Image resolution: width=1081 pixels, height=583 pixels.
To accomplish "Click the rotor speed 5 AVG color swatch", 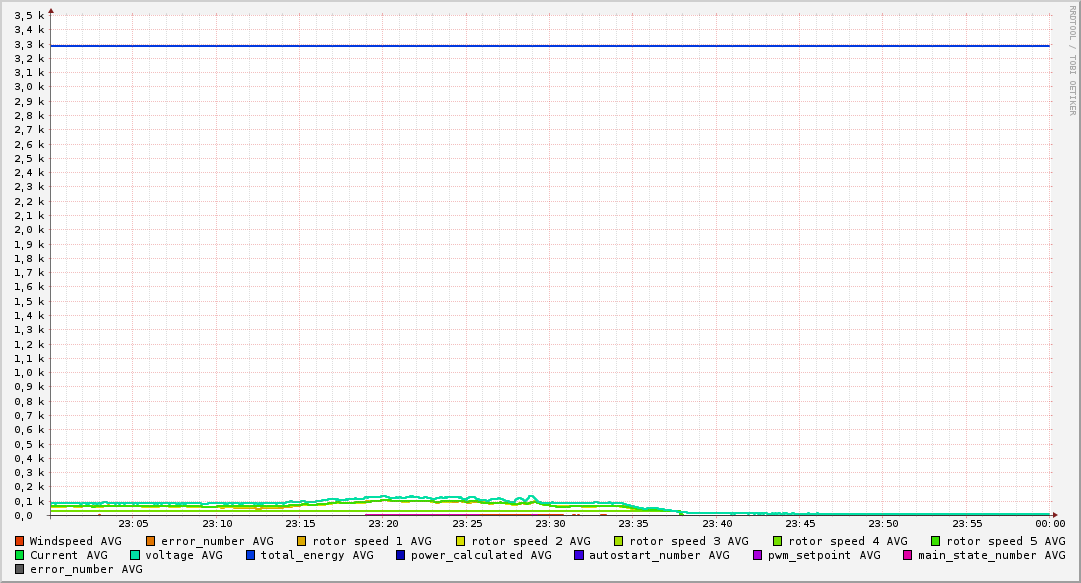I will pyautogui.click(x=936, y=541).
